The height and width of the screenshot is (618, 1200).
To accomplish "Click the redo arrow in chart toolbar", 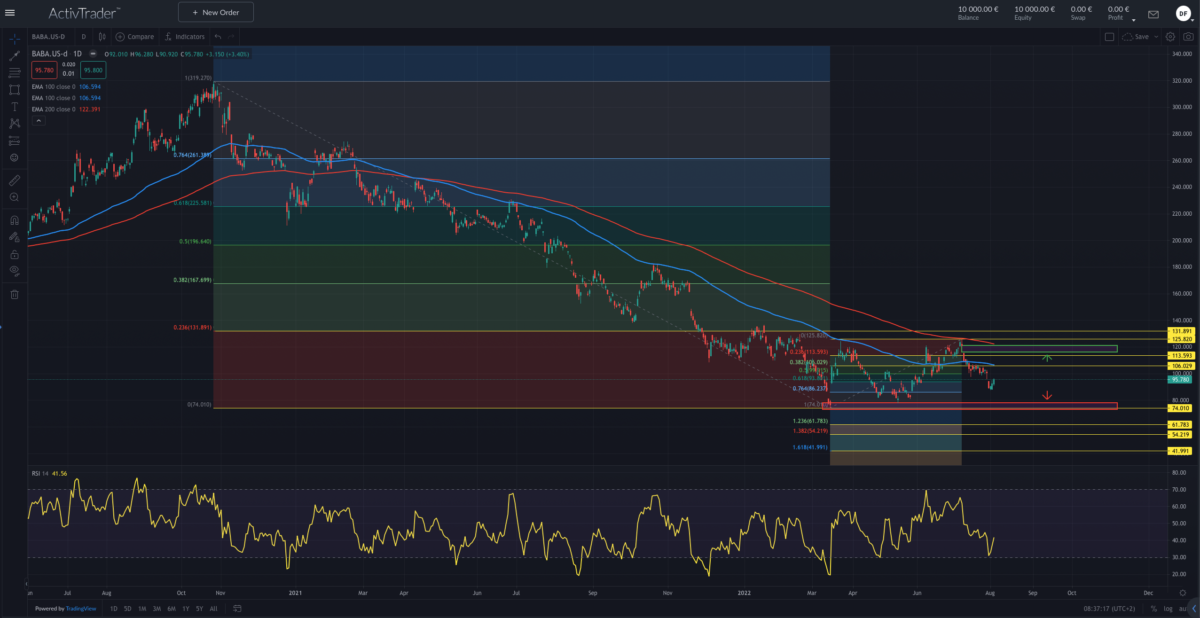I will click(232, 37).
